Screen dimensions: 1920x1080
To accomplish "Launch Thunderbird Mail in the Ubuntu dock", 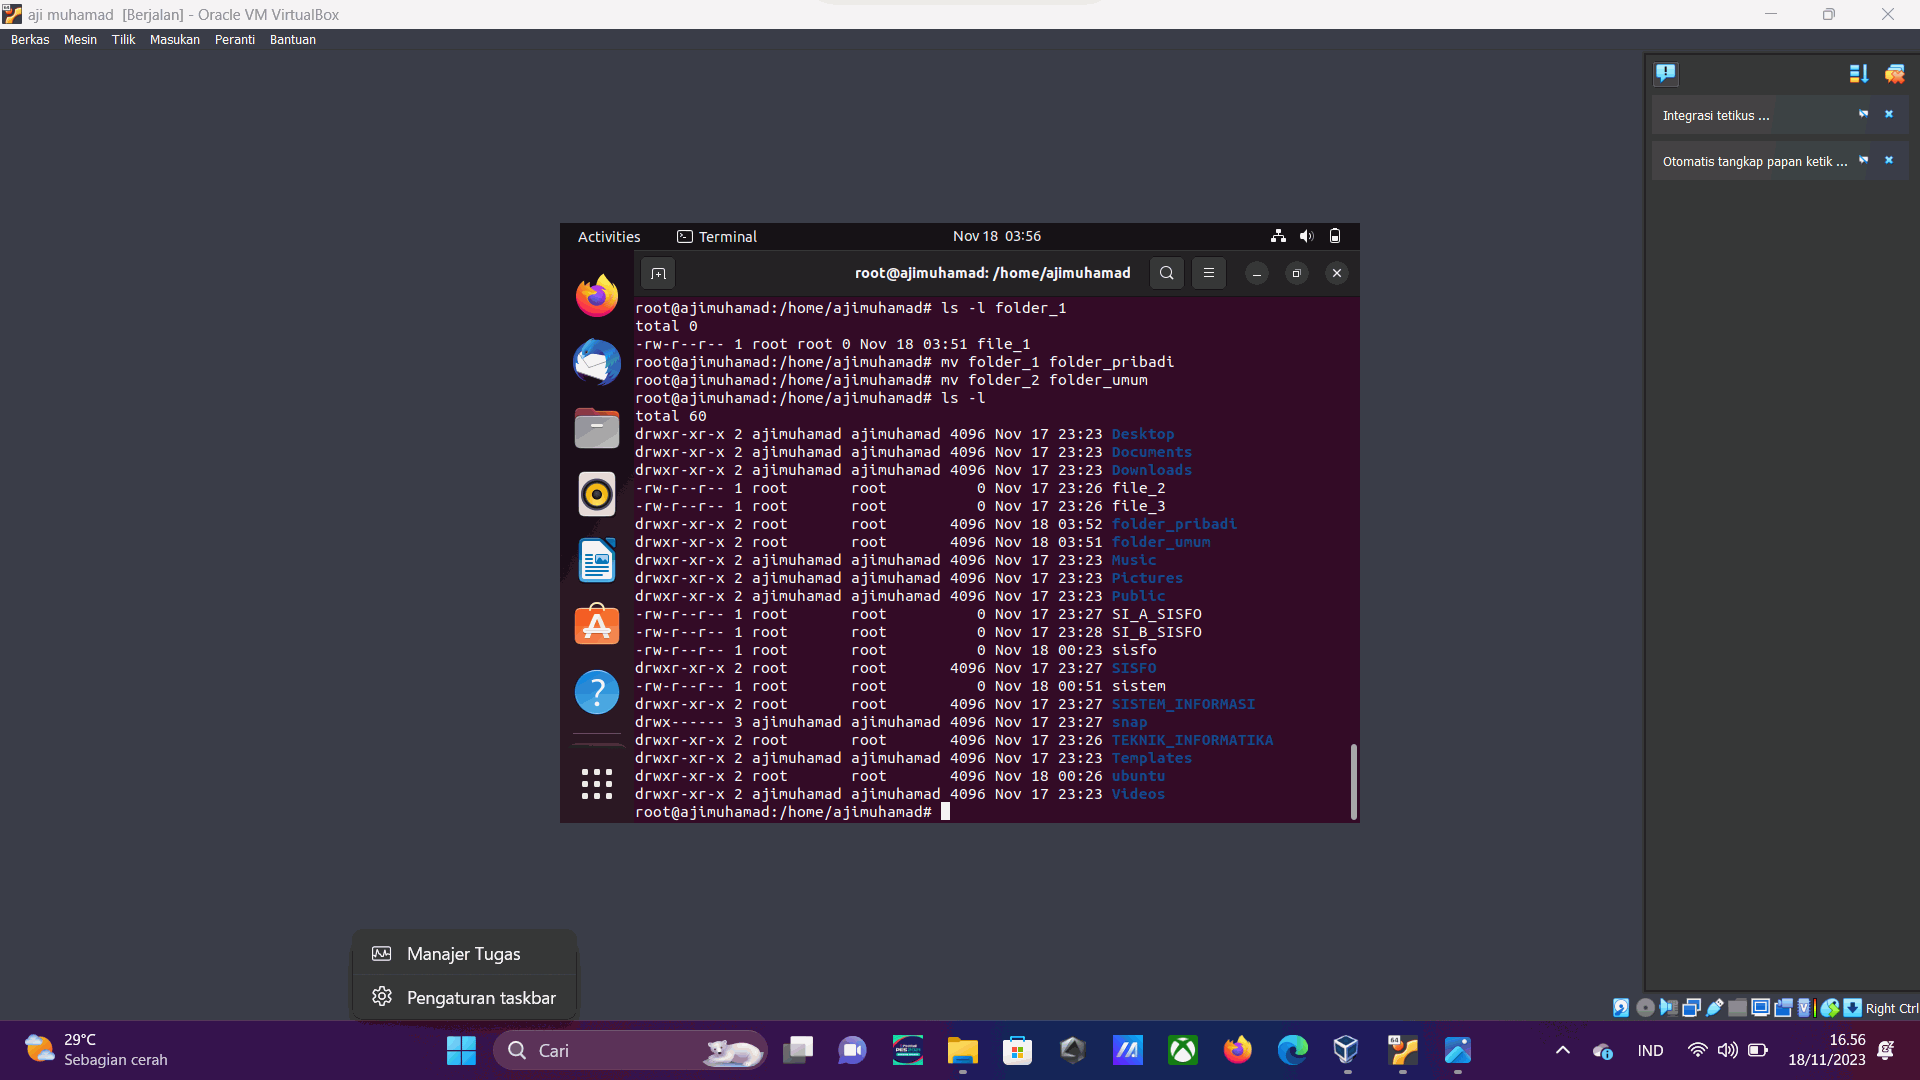I will [597, 362].
